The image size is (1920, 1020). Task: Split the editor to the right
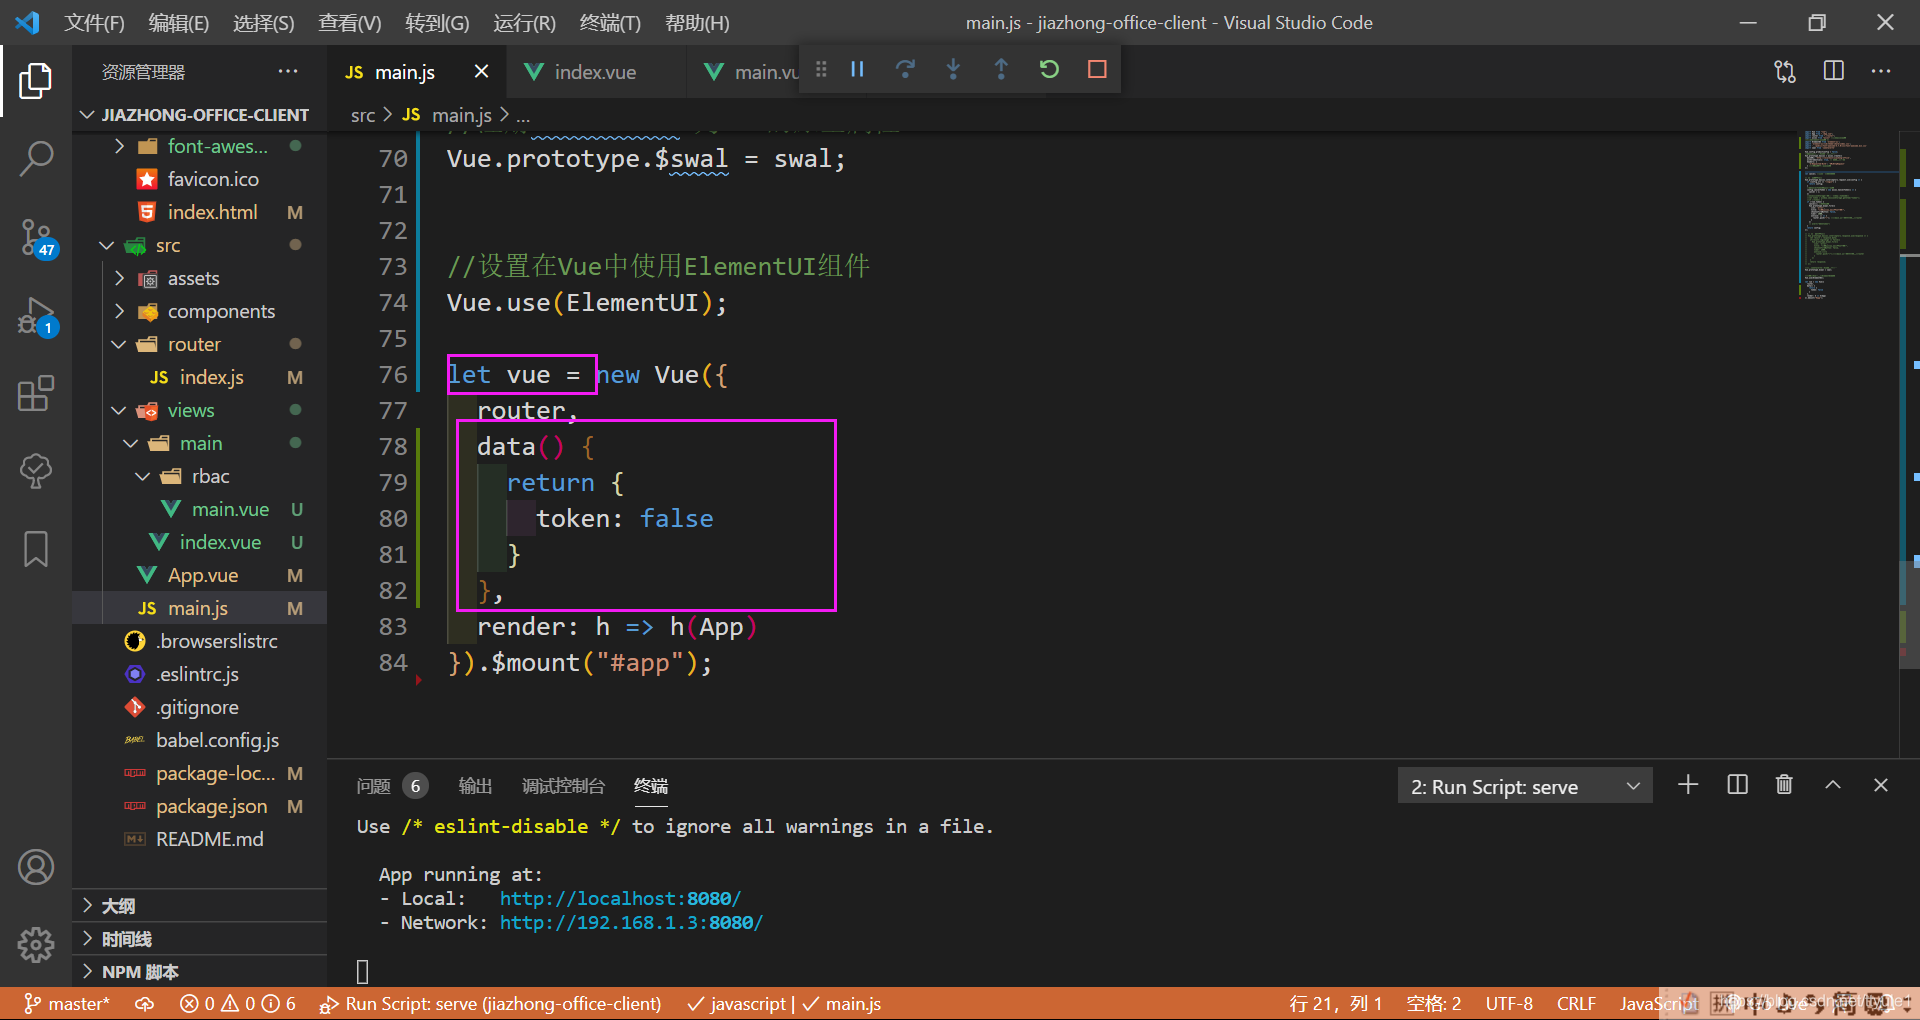pyautogui.click(x=1833, y=71)
